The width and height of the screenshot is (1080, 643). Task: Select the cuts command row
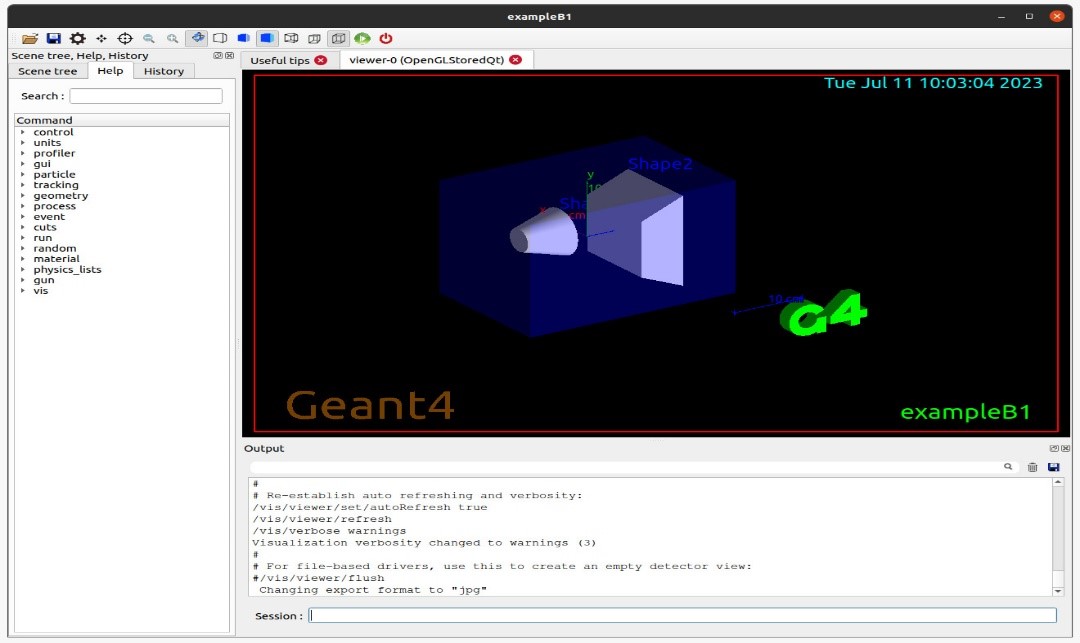point(122,227)
